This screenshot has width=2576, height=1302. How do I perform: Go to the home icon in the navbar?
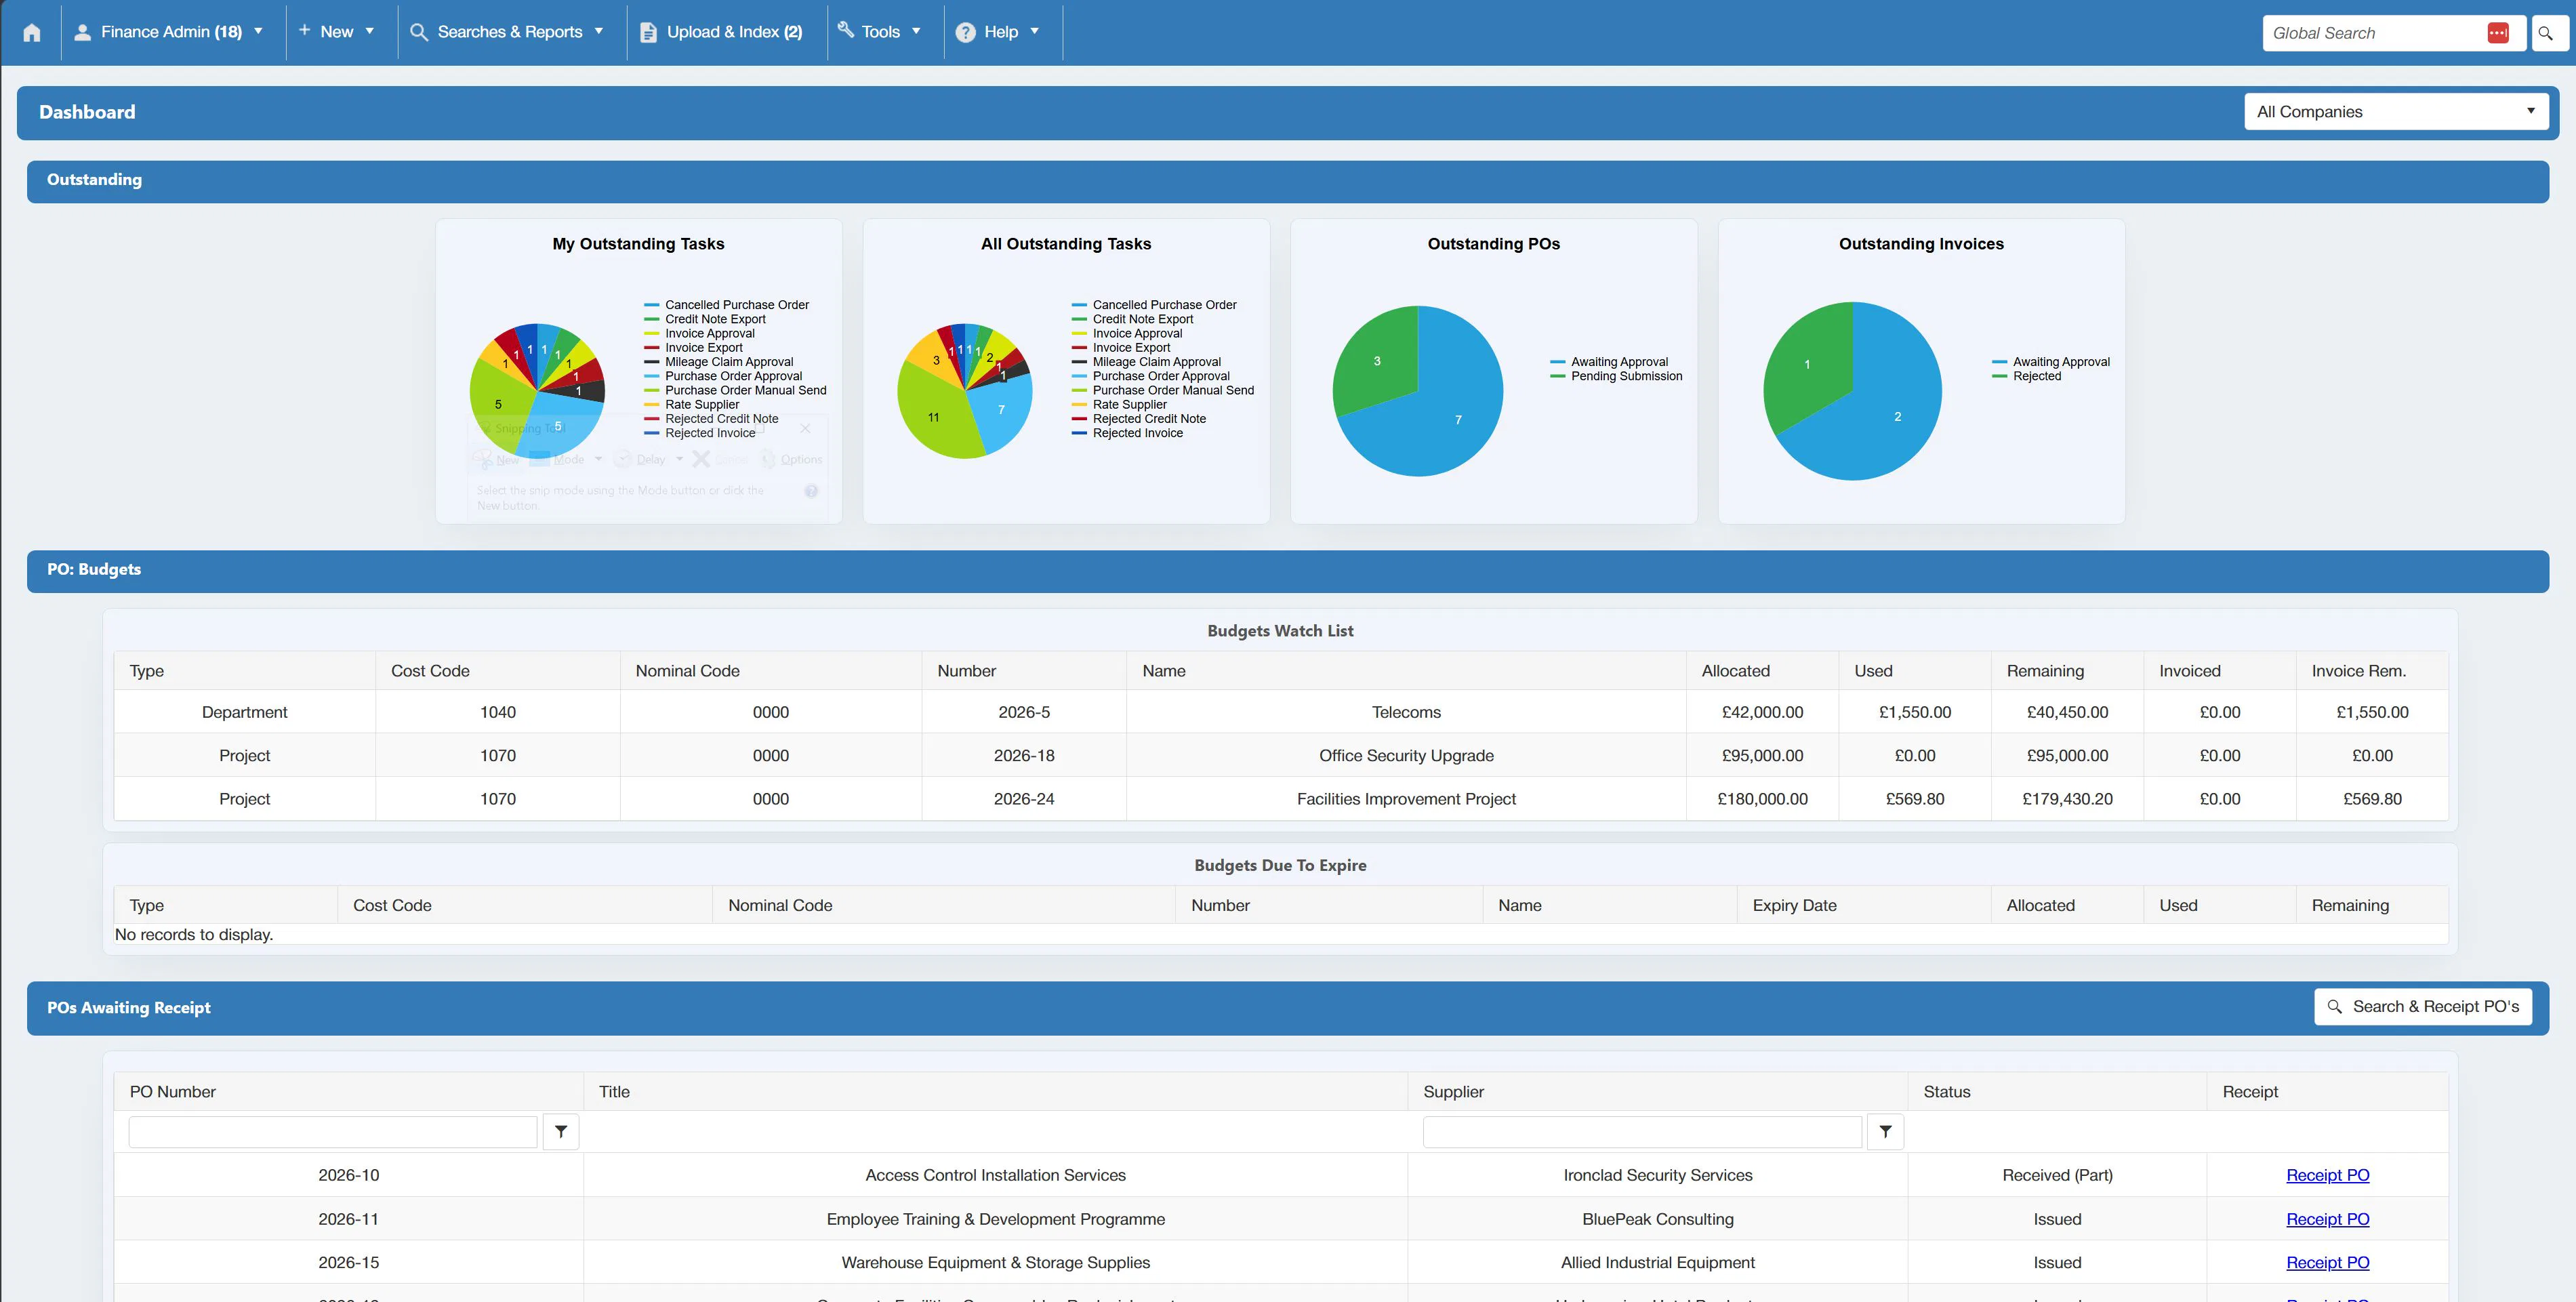tap(31, 32)
